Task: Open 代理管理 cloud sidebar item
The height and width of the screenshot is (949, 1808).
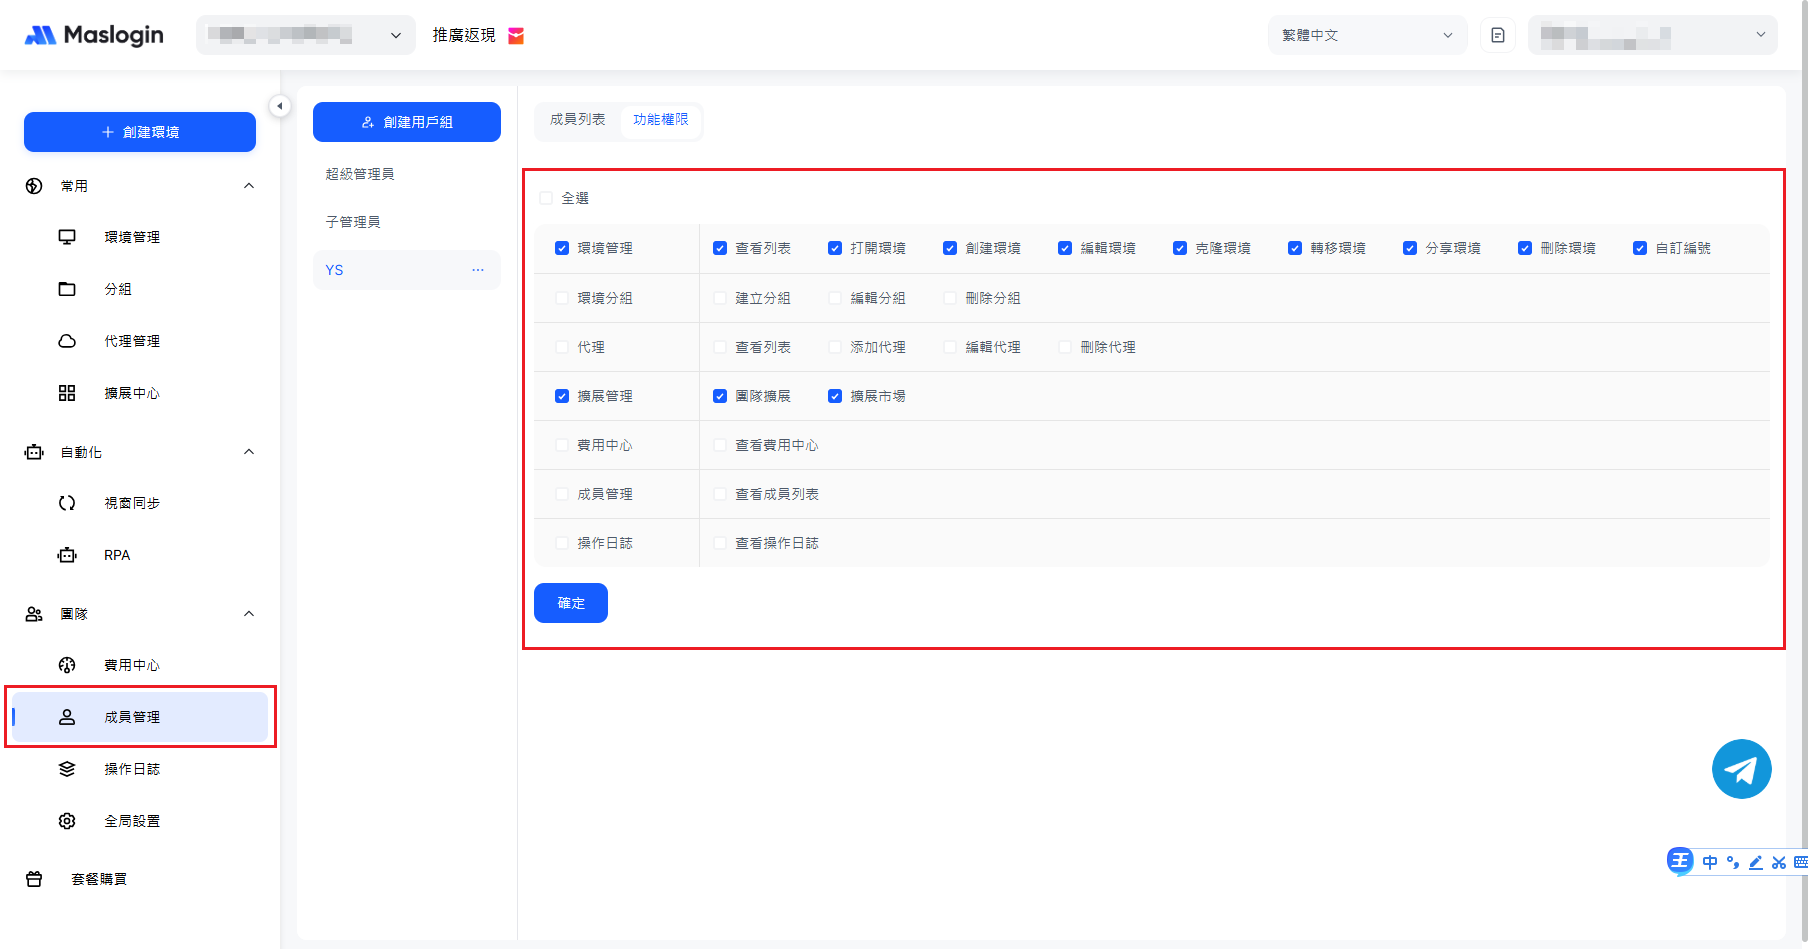Action: click(131, 341)
